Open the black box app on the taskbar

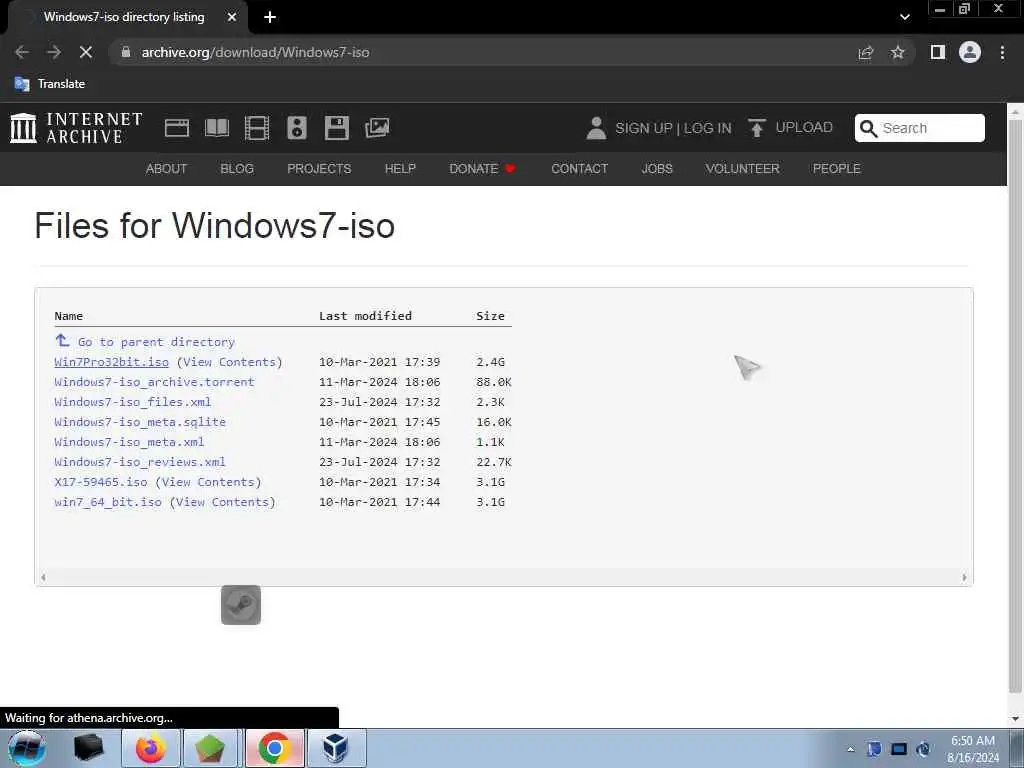[89, 748]
